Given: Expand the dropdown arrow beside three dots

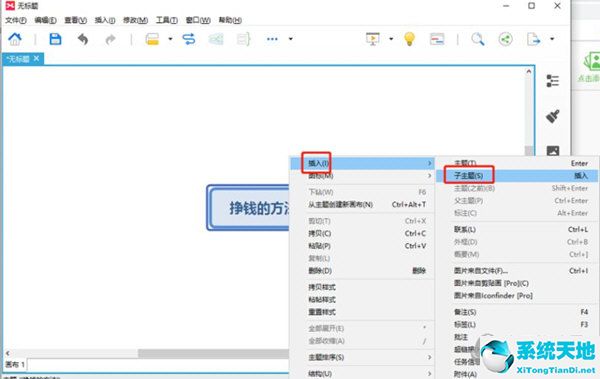Looking at the screenshot, I should pyautogui.click(x=290, y=39).
